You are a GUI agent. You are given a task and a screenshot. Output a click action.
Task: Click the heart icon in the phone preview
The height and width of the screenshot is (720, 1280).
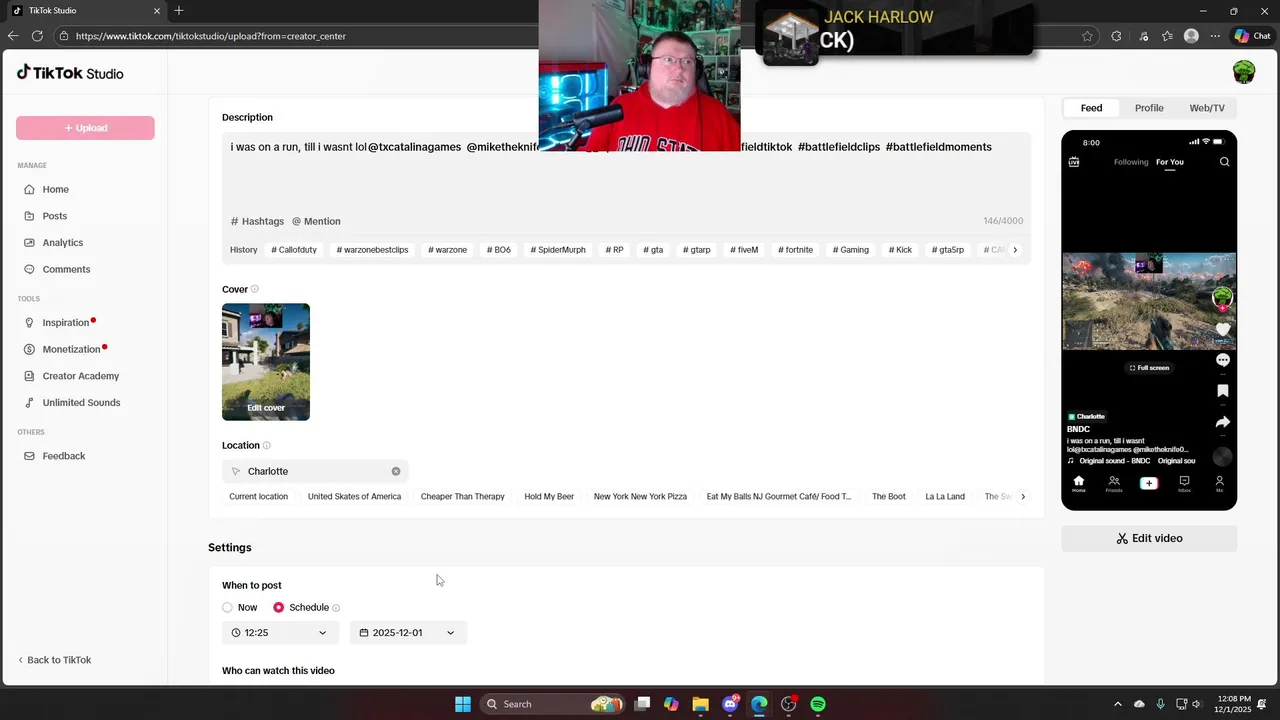(x=1222, y=329)
